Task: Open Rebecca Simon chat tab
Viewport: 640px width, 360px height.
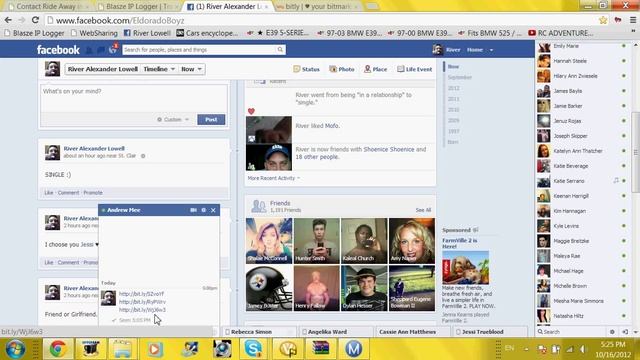Action: (x=259, y=332)
